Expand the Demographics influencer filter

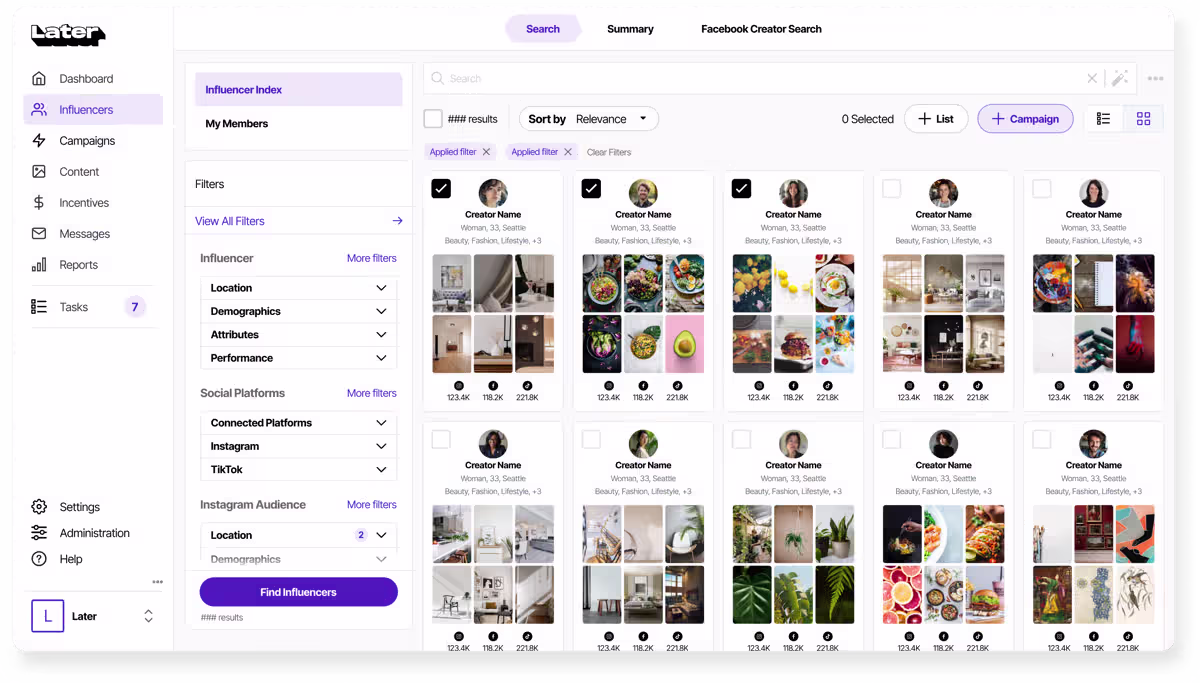298,311
